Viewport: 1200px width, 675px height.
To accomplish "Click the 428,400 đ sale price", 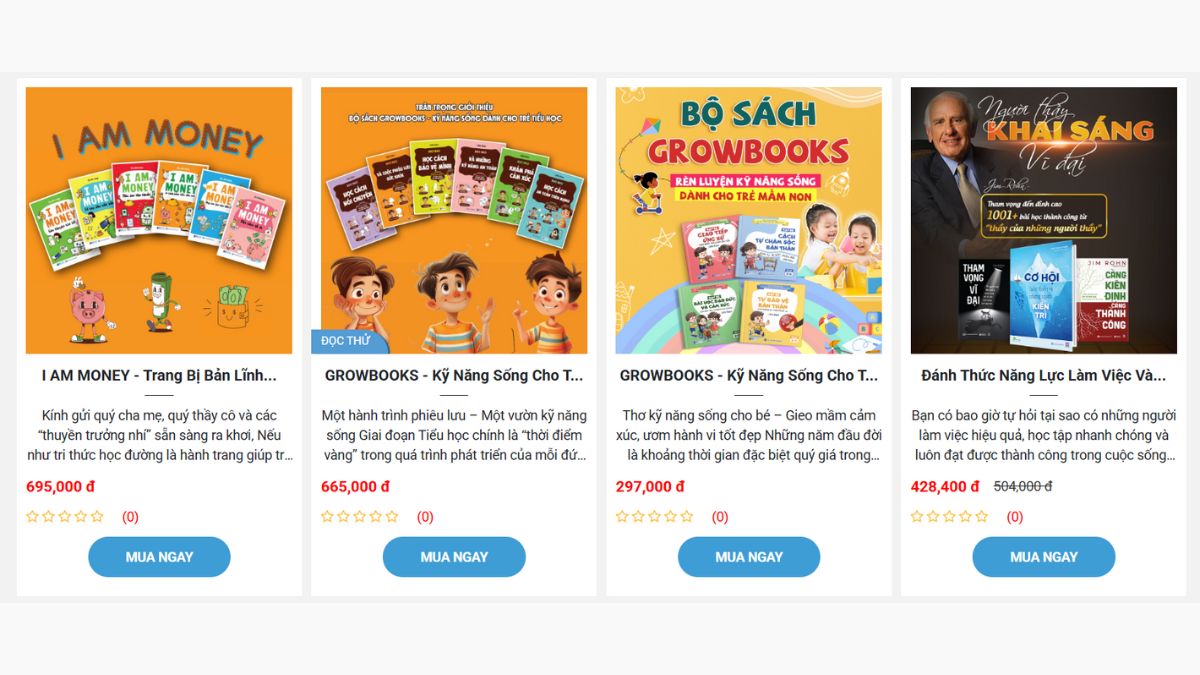I will (x=945, y=487).
